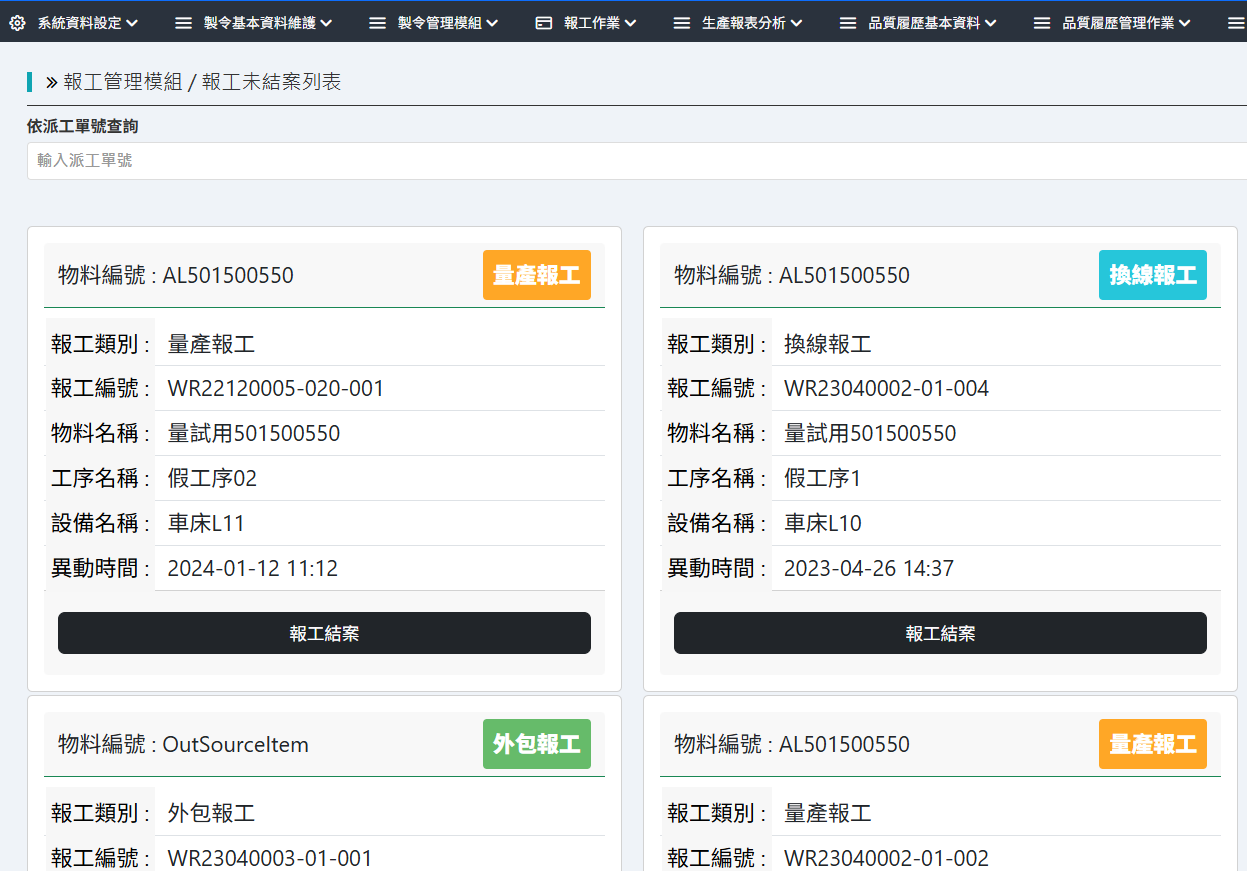Click the green 外包報工 badge

(537, 744)
